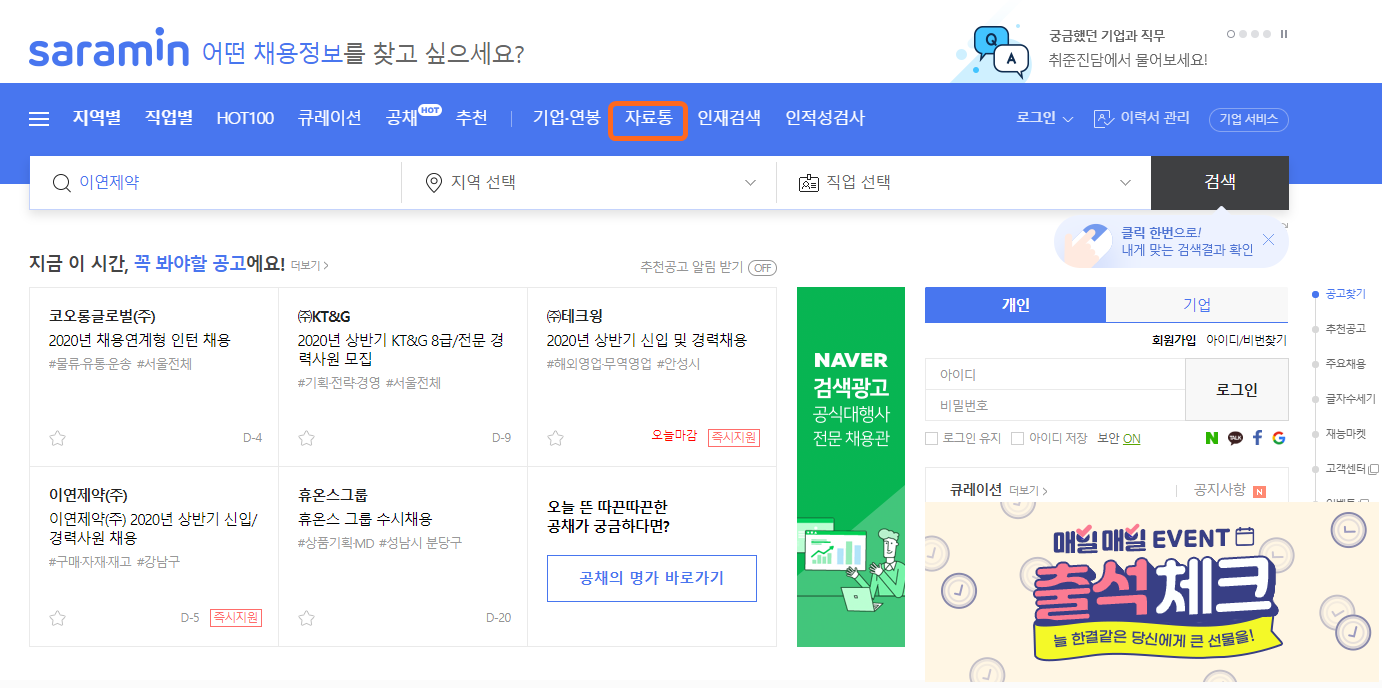Click the 기업 서비스 button

coord(1249,119)
